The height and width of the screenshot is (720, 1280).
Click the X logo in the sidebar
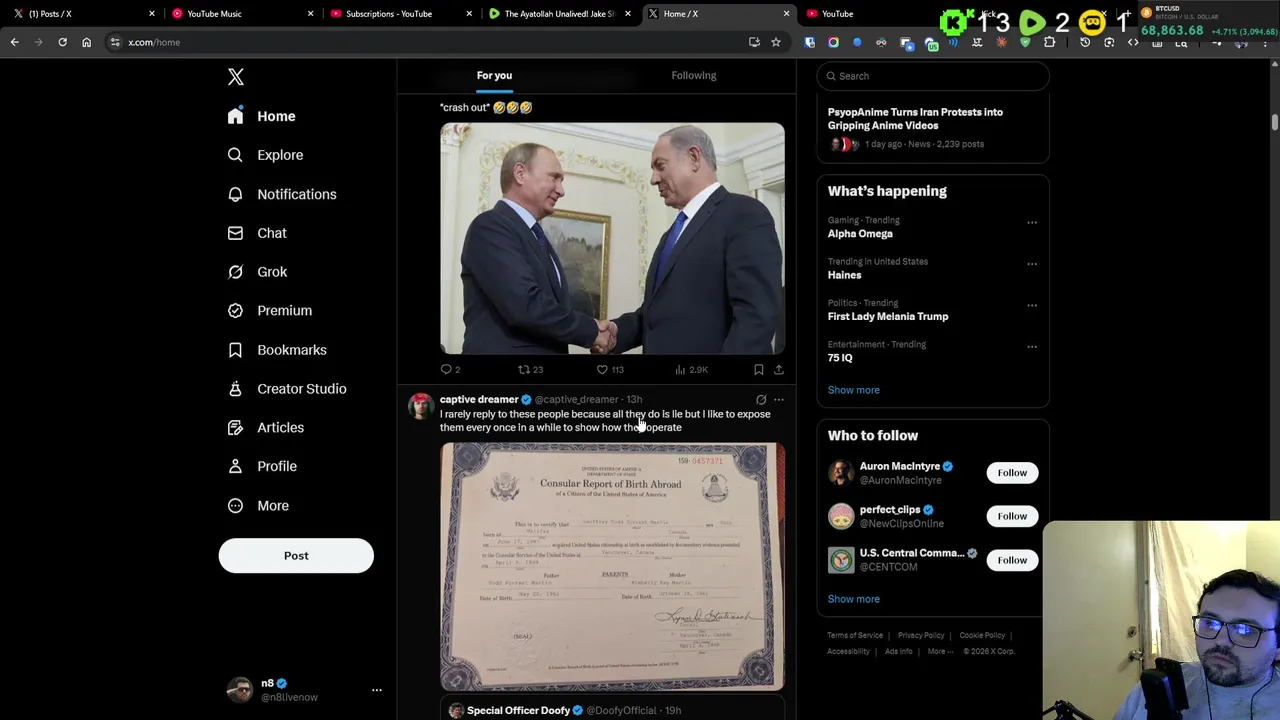pyautogui.click(x=235, y=77)
